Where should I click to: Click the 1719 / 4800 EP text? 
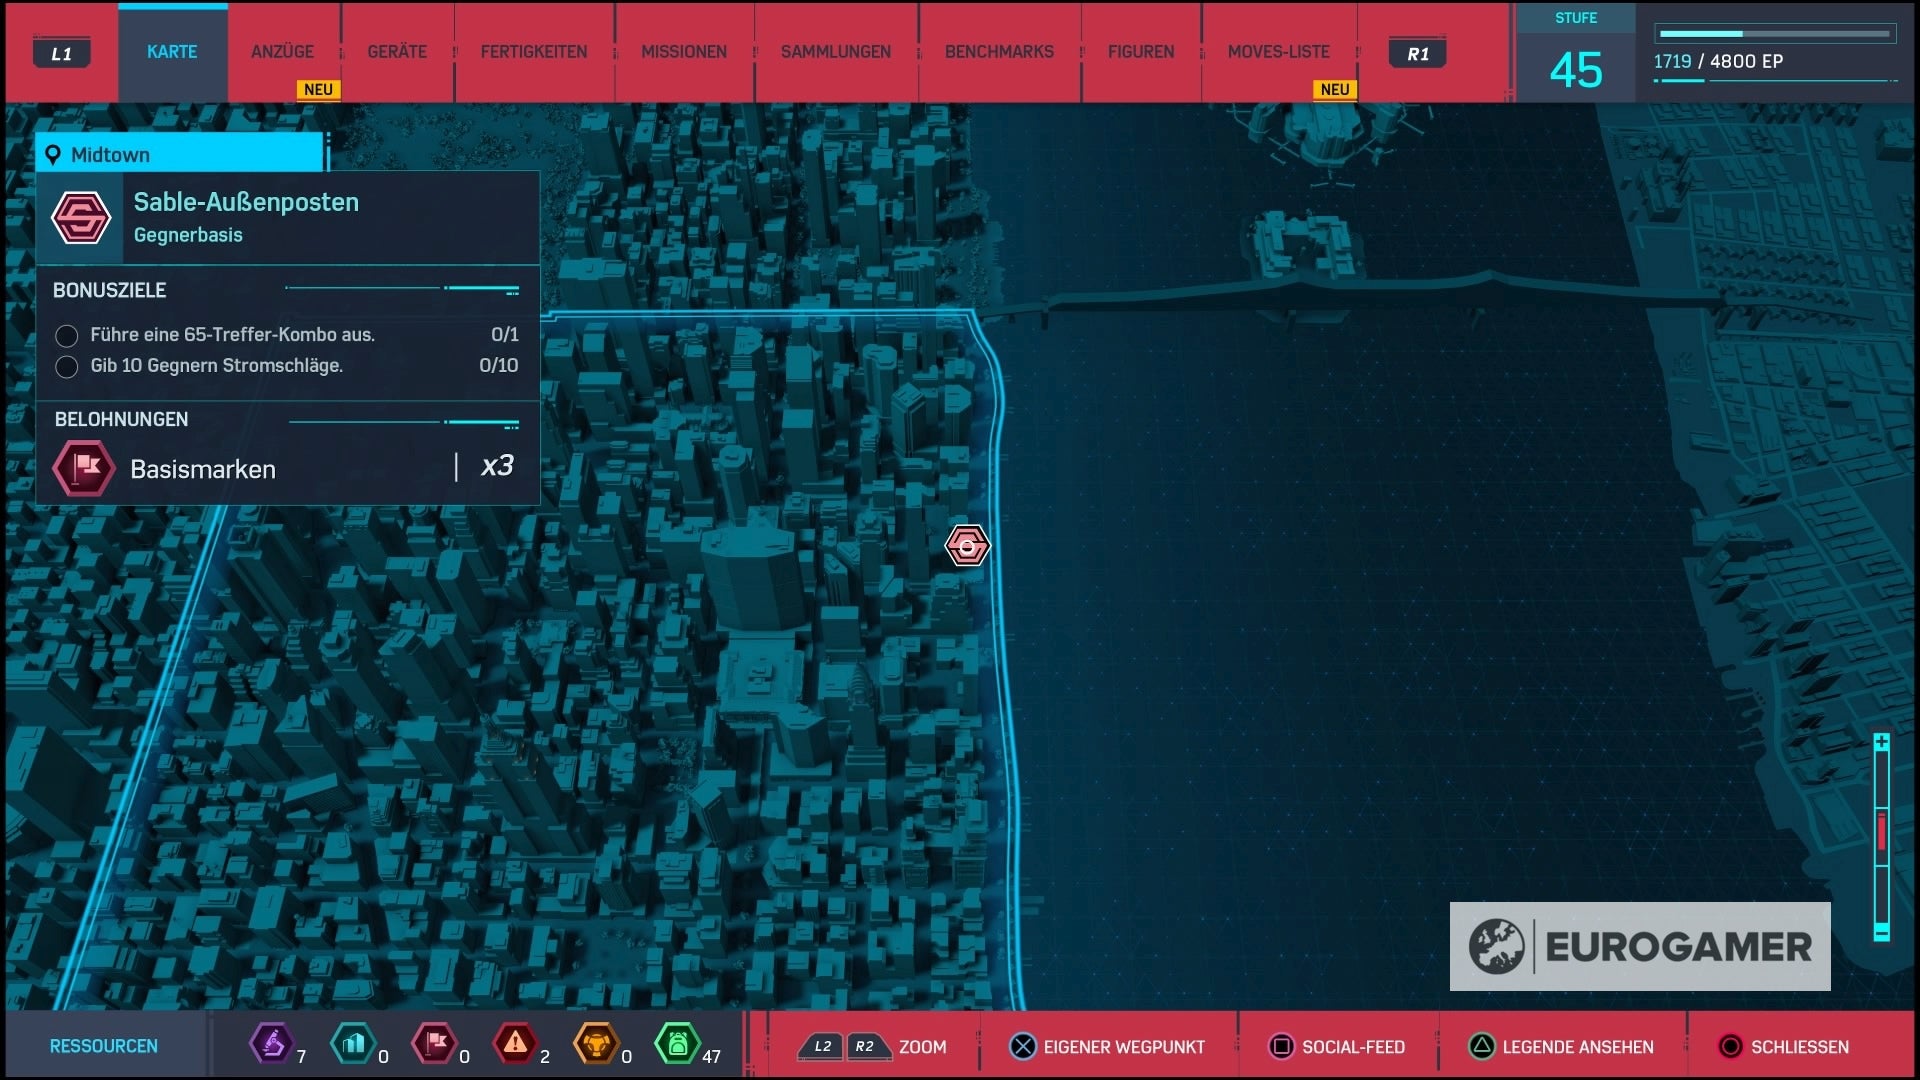click(x=1718, y=61)
